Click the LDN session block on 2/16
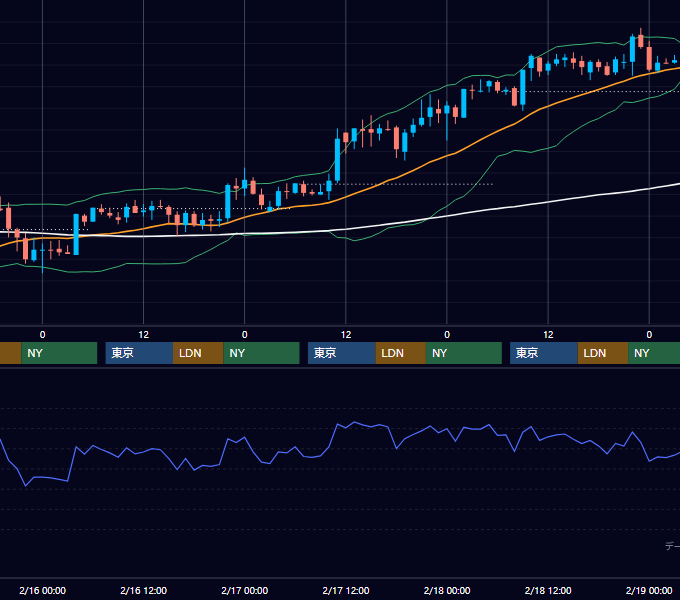680x600 pixels. click(x=198, y=353)
